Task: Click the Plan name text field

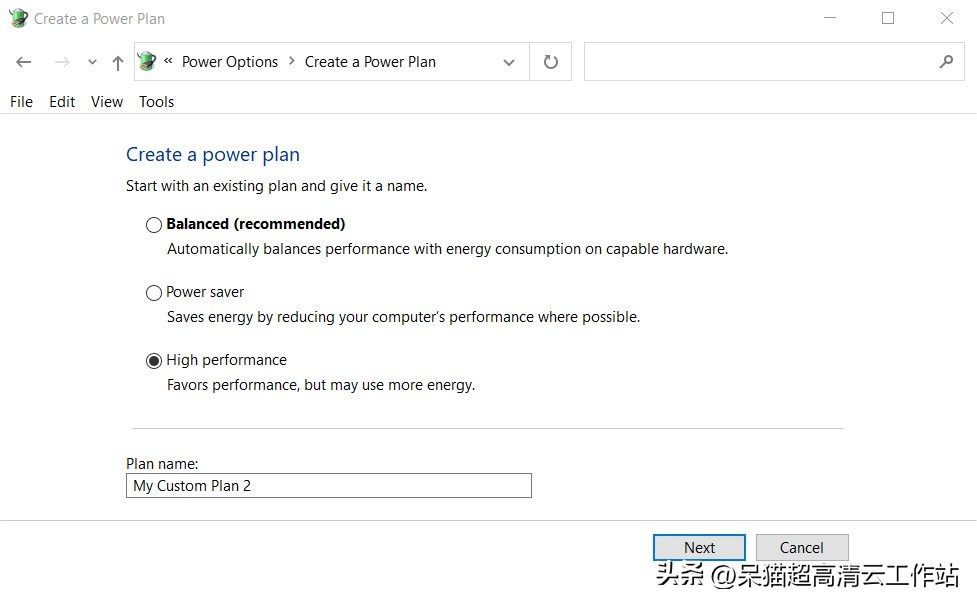Action: click(x=328, y=486)
